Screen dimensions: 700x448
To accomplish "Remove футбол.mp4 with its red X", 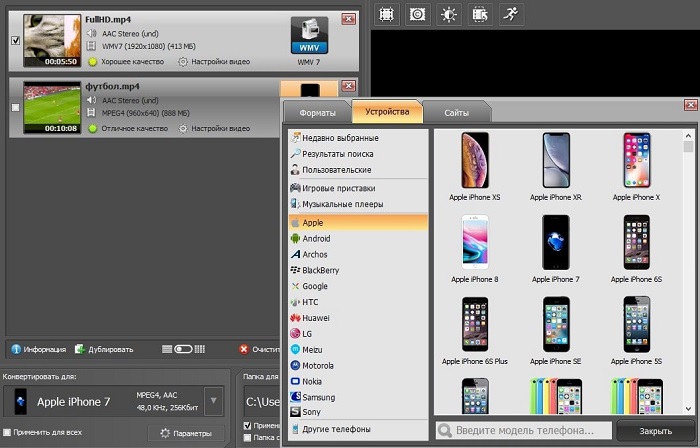I will (x=349, y=86).
